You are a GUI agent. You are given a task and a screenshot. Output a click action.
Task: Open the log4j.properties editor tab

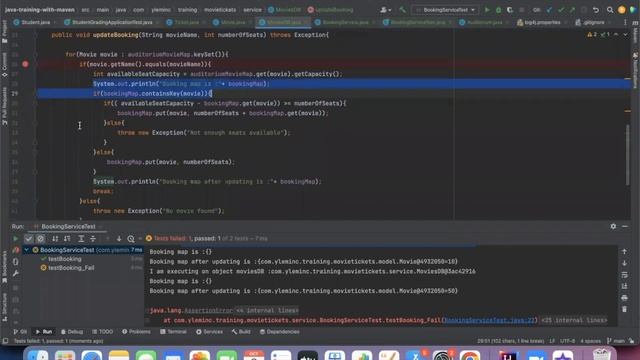[x=539, y=22]
